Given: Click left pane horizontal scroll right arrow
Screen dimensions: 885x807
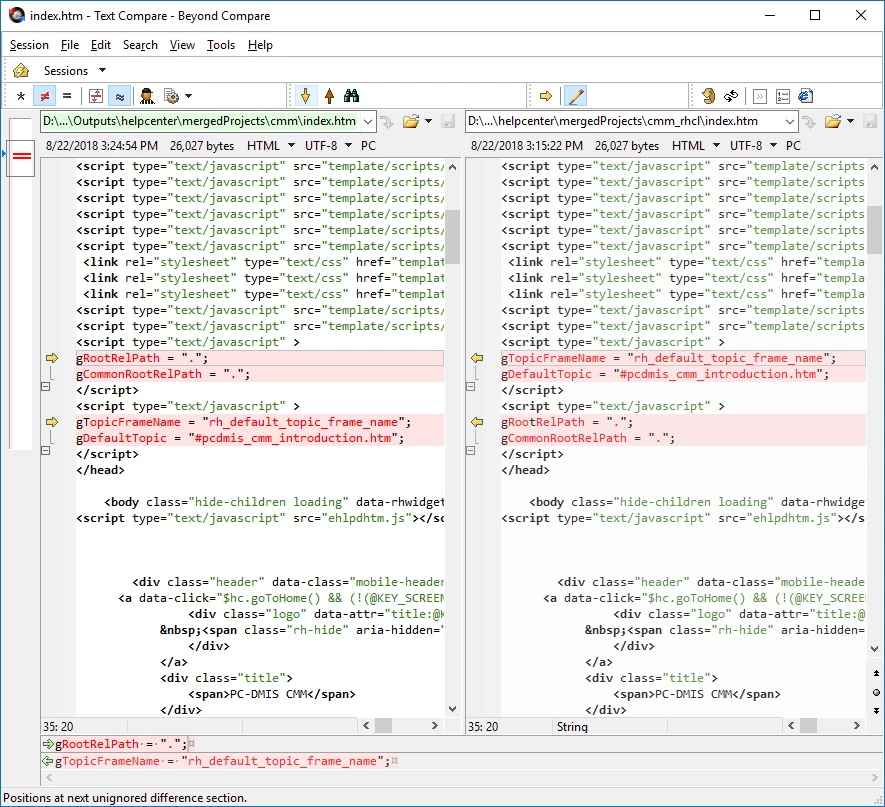Looking at the screenshot, I should (x=435, y=726).
